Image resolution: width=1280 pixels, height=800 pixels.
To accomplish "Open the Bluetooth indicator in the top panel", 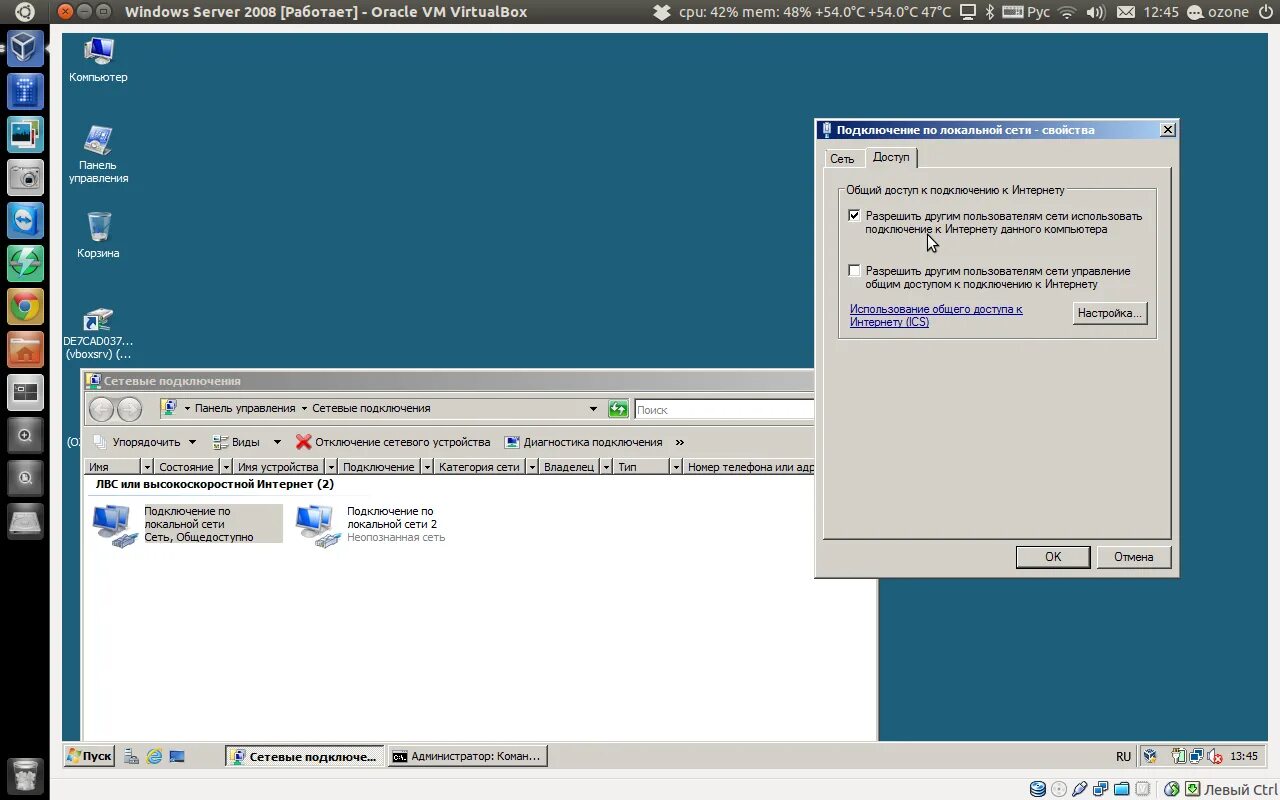I will coord(990,12).
